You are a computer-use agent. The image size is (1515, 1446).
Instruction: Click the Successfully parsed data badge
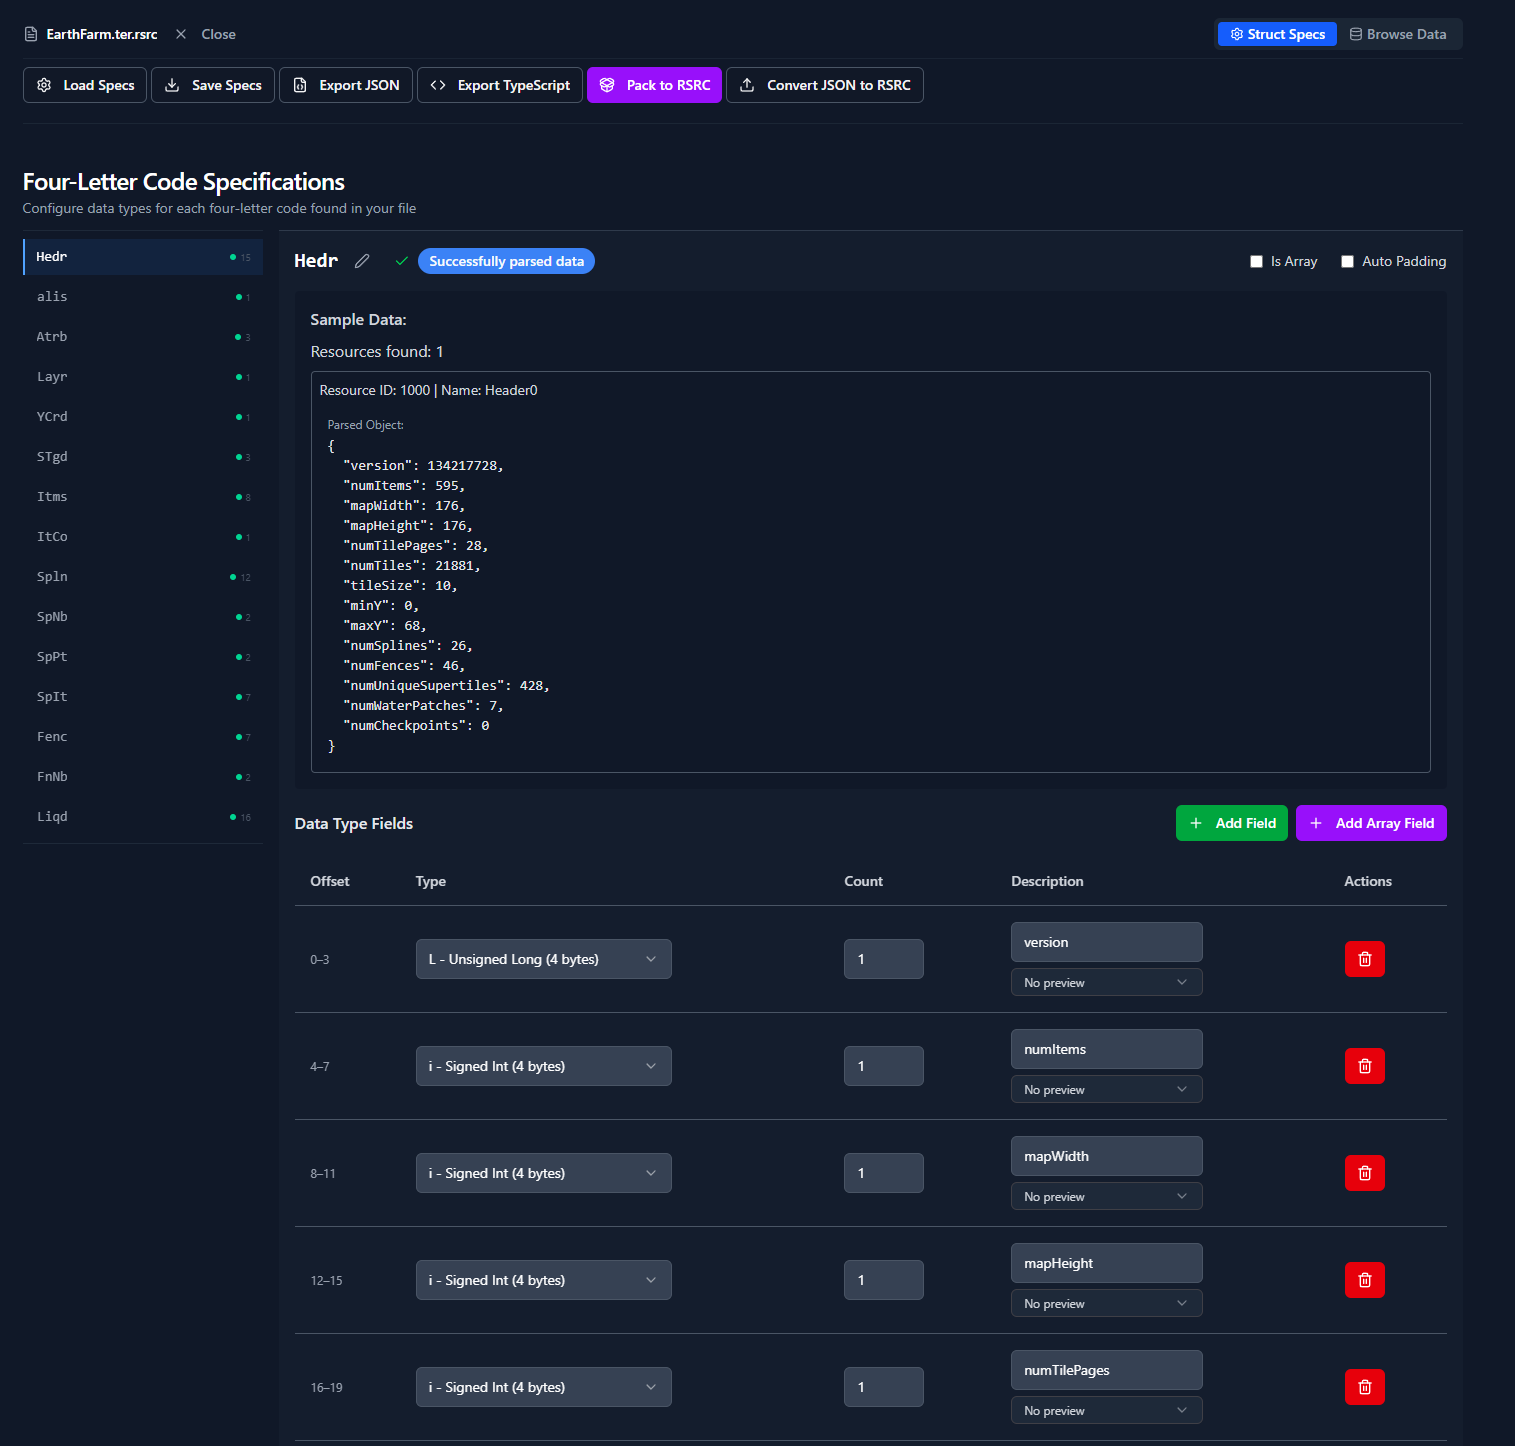click(506, 261)
